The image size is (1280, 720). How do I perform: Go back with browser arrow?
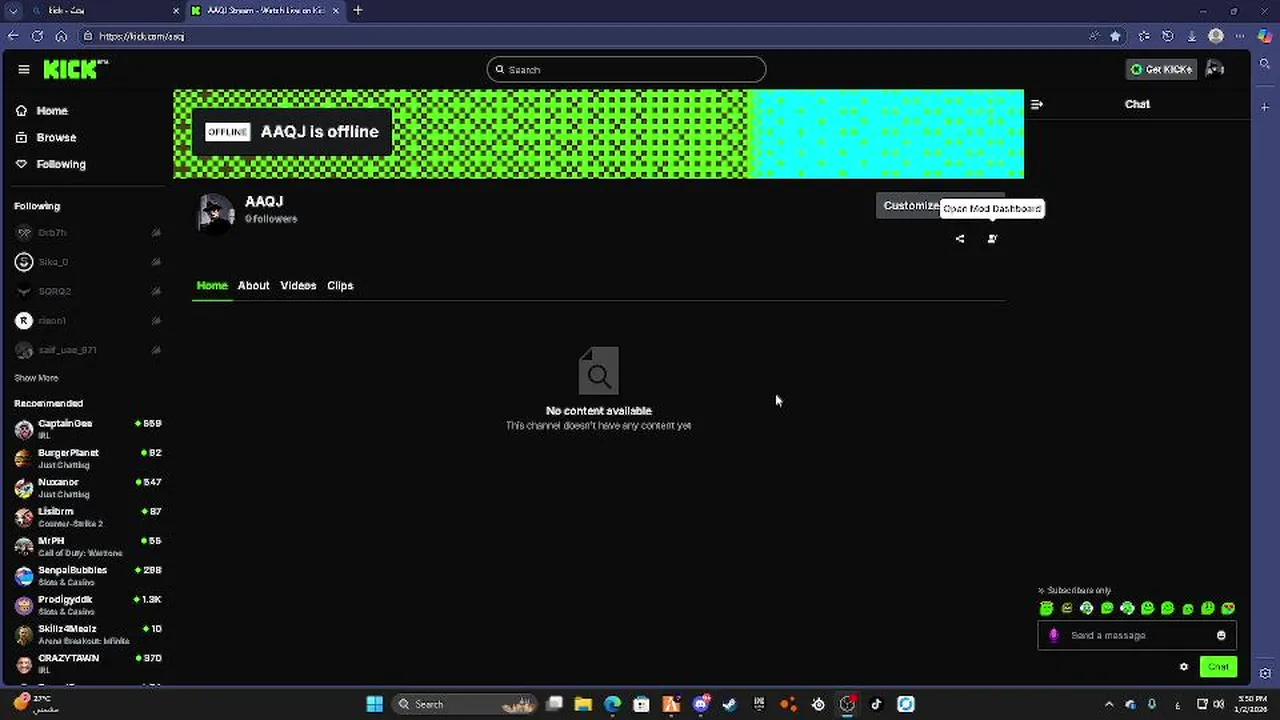click(x=13, y=36)
